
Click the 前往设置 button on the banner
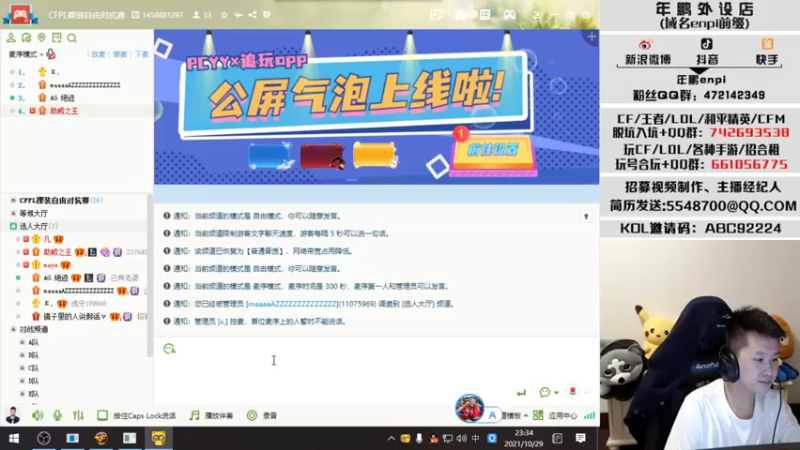(493, 151)
